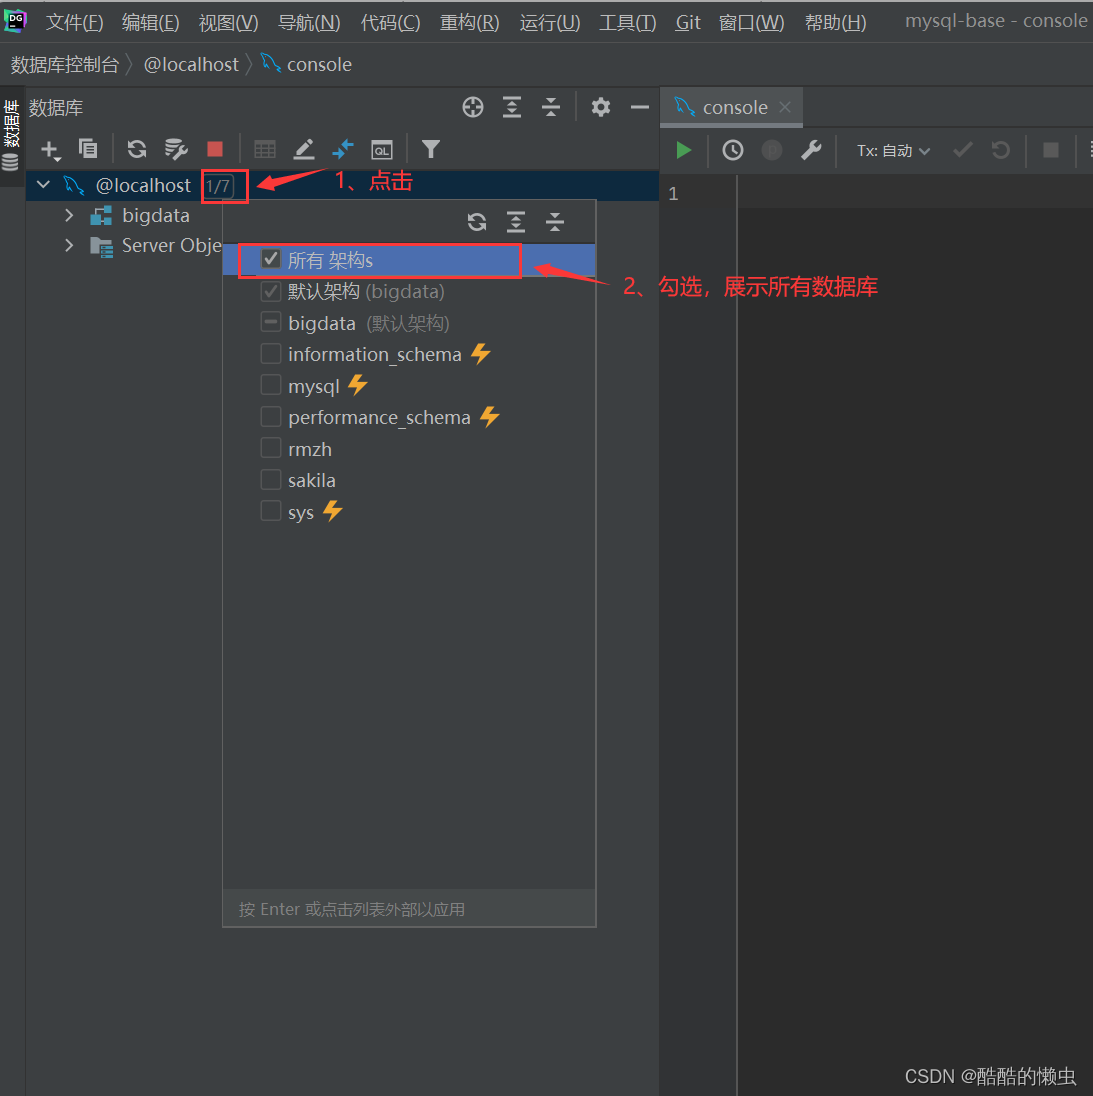Viewport: 1093px width, 1096px height.
Task: Open the Git menu
Action: 688,23
